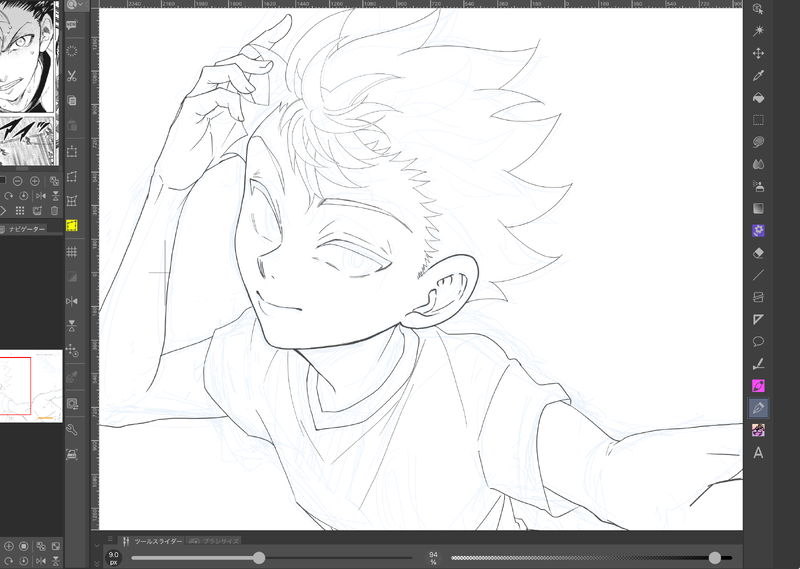Toggle the yellow highlighted snap icon
This screenshot has height=569, width=800.
[x=72, y=226]
